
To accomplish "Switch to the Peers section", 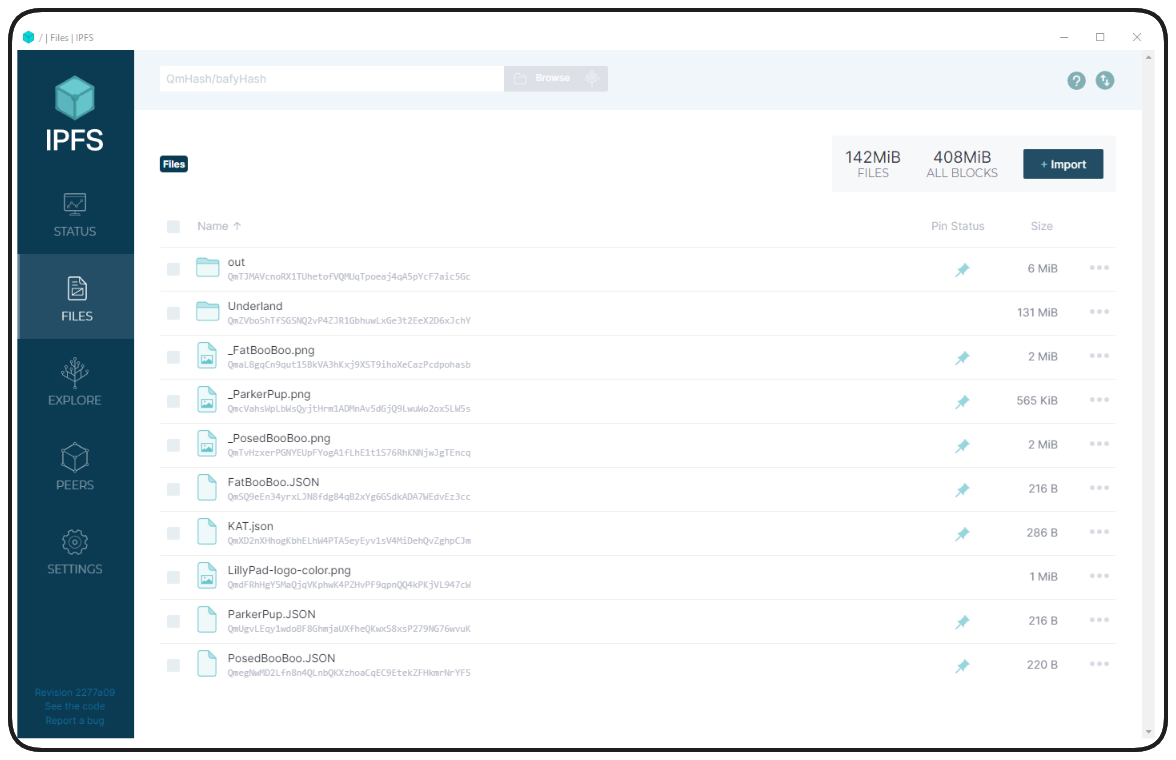I will point(75,468).
